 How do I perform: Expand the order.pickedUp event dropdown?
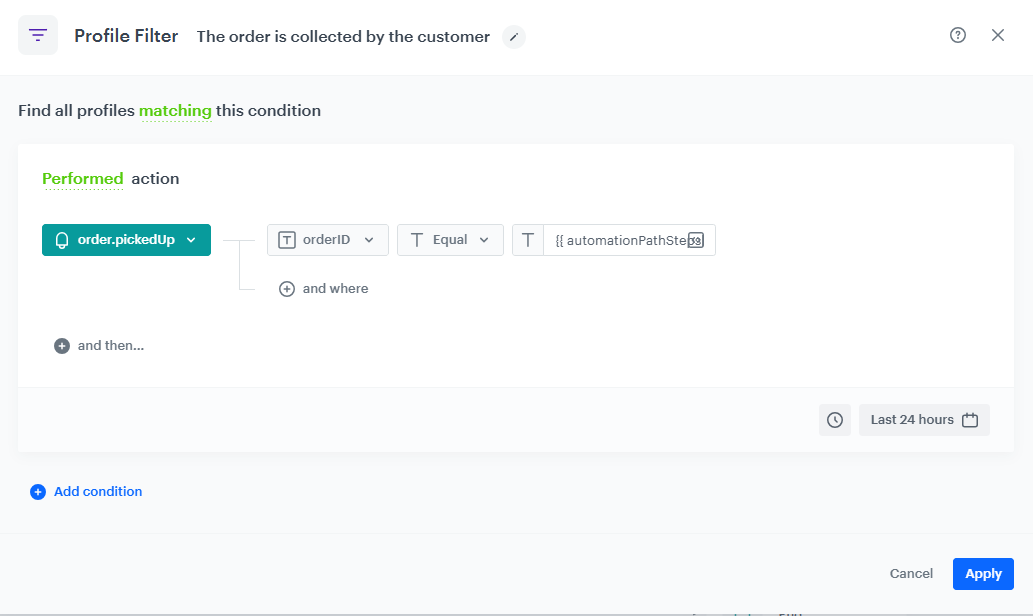(191, 240)
